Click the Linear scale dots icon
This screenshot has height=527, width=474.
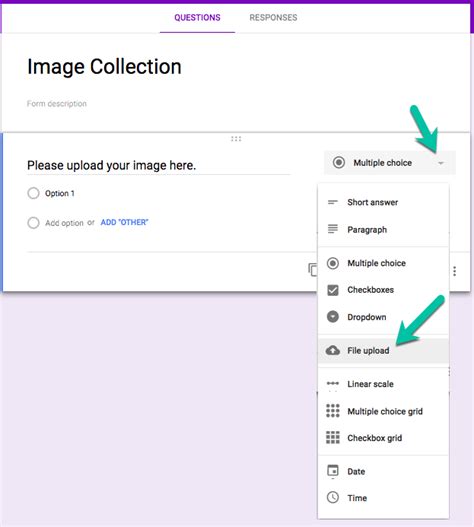tap(333, 383)
